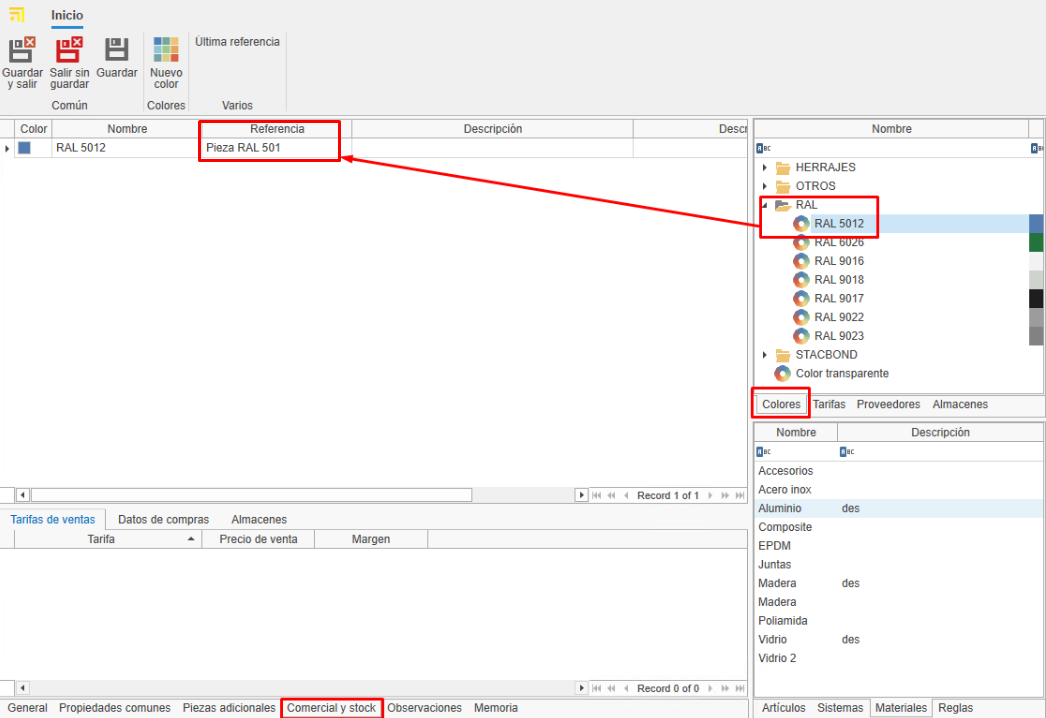Click the RAL 6026 color wheel icon

pos(801,242)
